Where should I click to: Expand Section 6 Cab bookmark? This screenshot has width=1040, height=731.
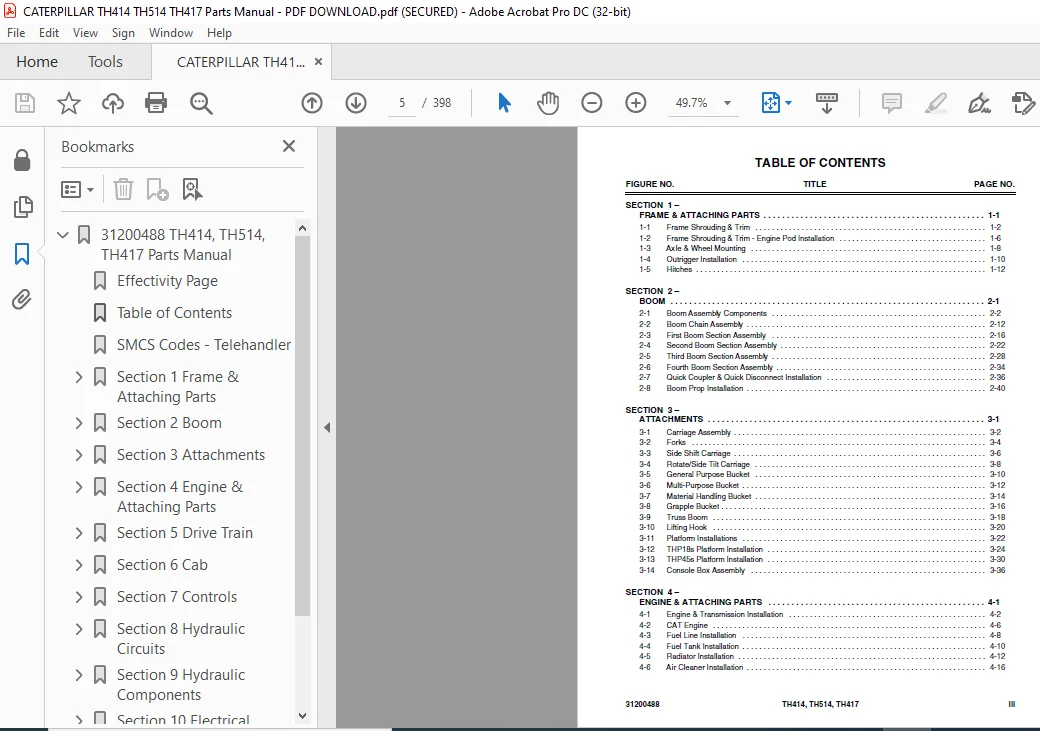(79, 565)
